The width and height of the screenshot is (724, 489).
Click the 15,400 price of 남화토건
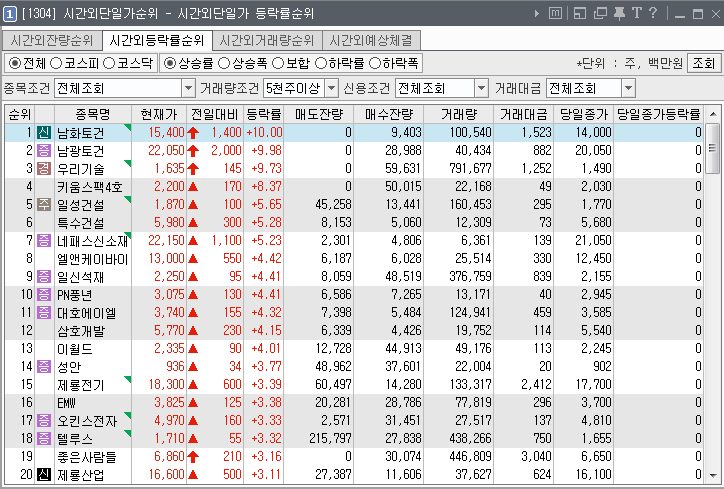[166, 133]
